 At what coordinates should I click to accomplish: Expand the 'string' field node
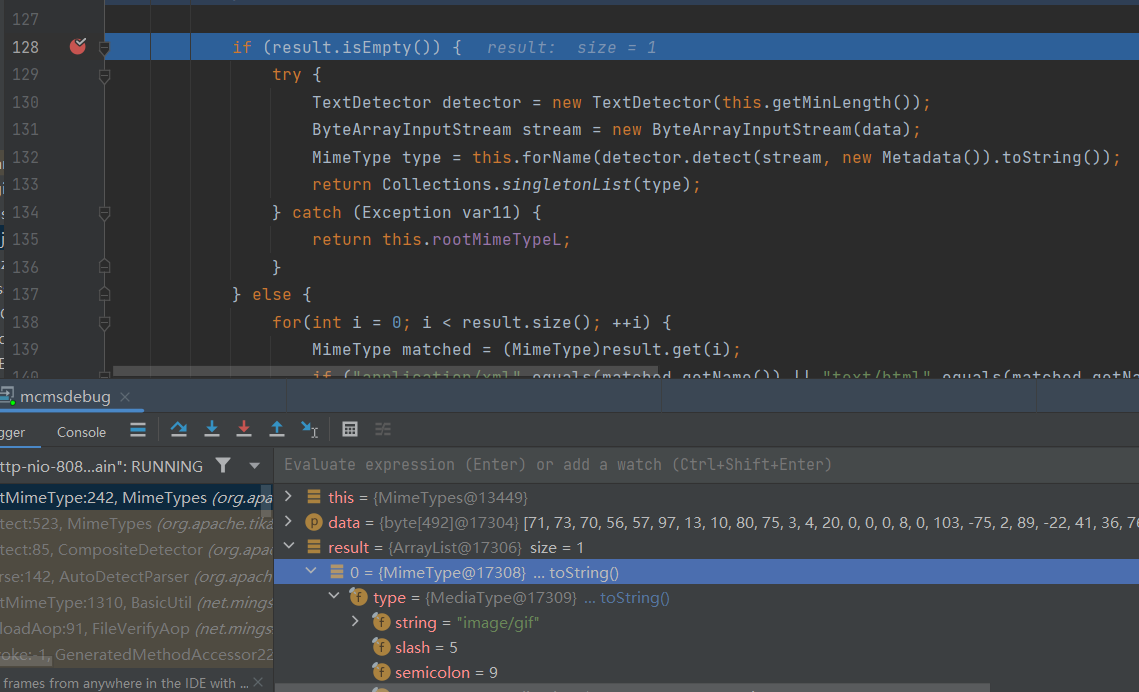[355, 622]
